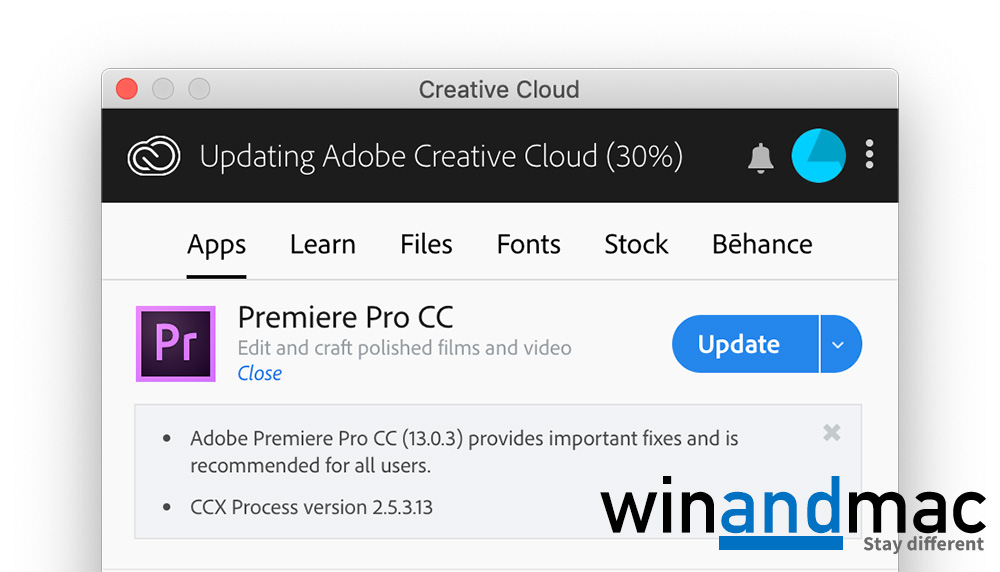Click the Premiere Pro CC title
The image size is (1000, 572).
pyautogui.click(x=345, y=318)
